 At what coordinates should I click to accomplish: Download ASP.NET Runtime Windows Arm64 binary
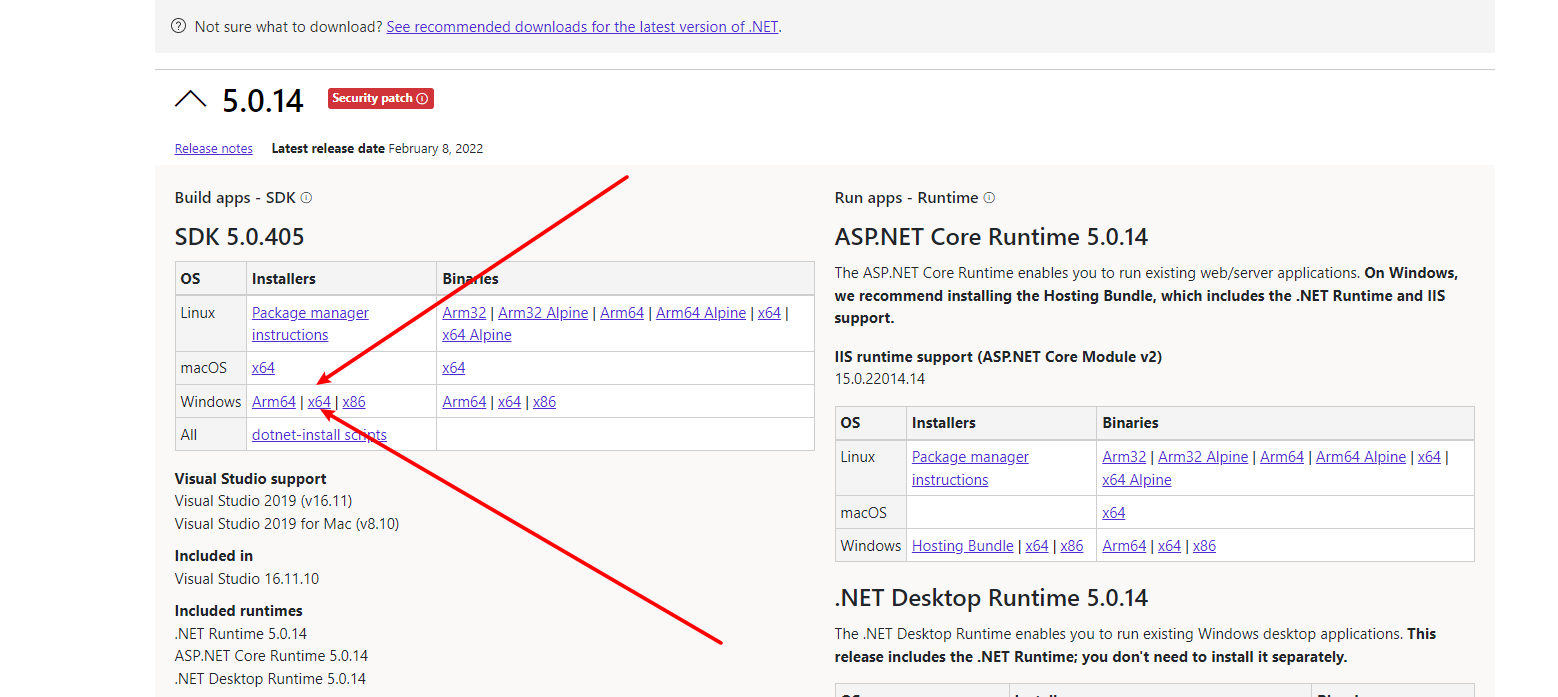[x=1124, y=546]
